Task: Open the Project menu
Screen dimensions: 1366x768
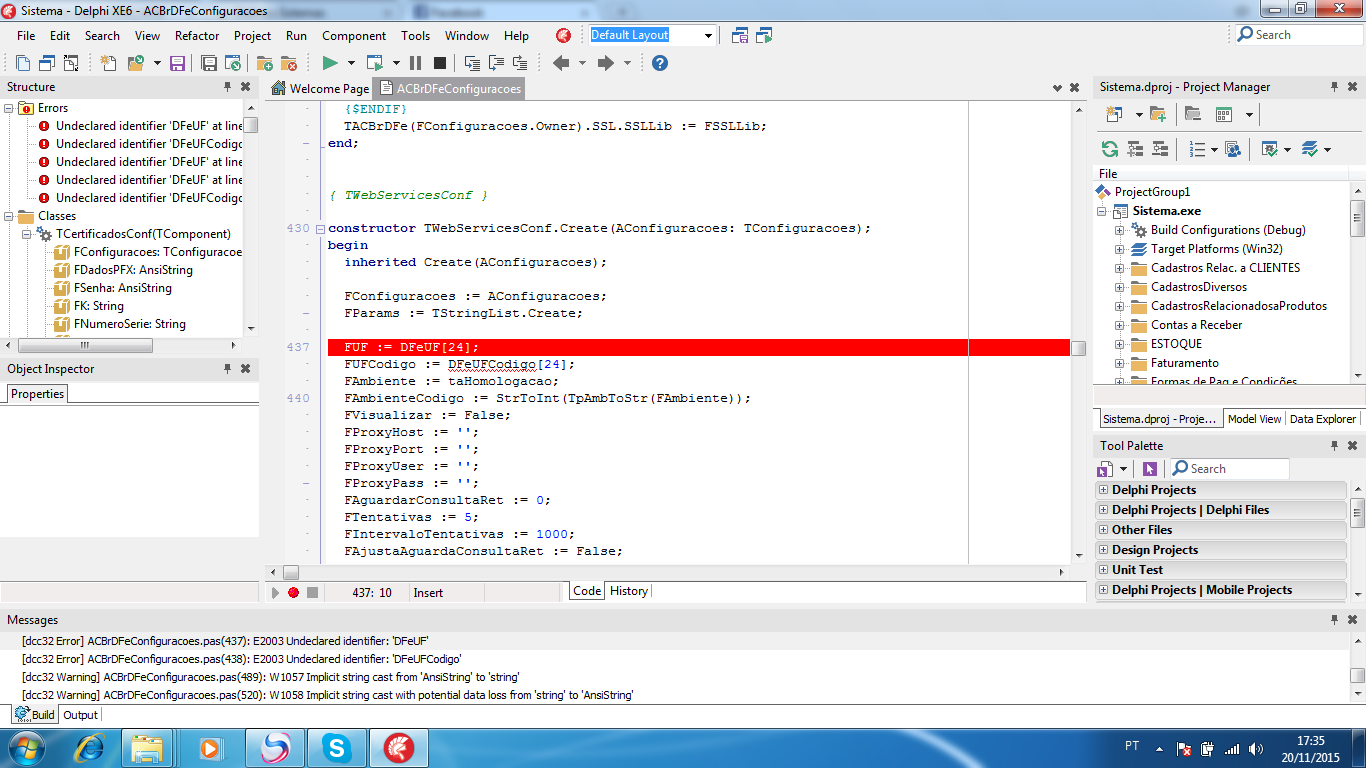Action: coord(252,35)
